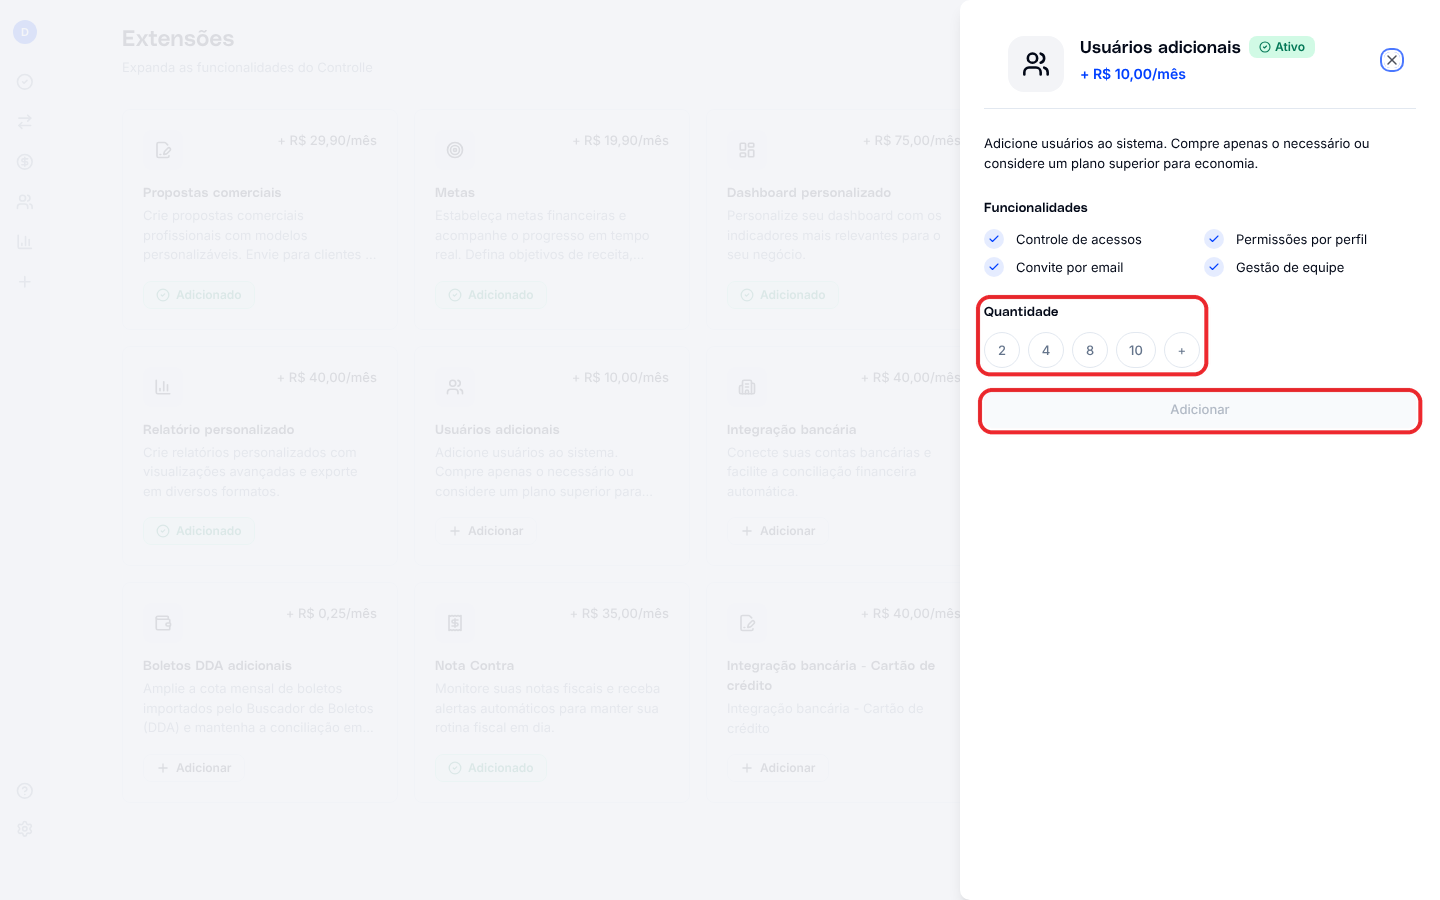Click the Dashboard personalizado grid icon
The height and width of the screenshot is (900, 1440).
click(747, 150)
